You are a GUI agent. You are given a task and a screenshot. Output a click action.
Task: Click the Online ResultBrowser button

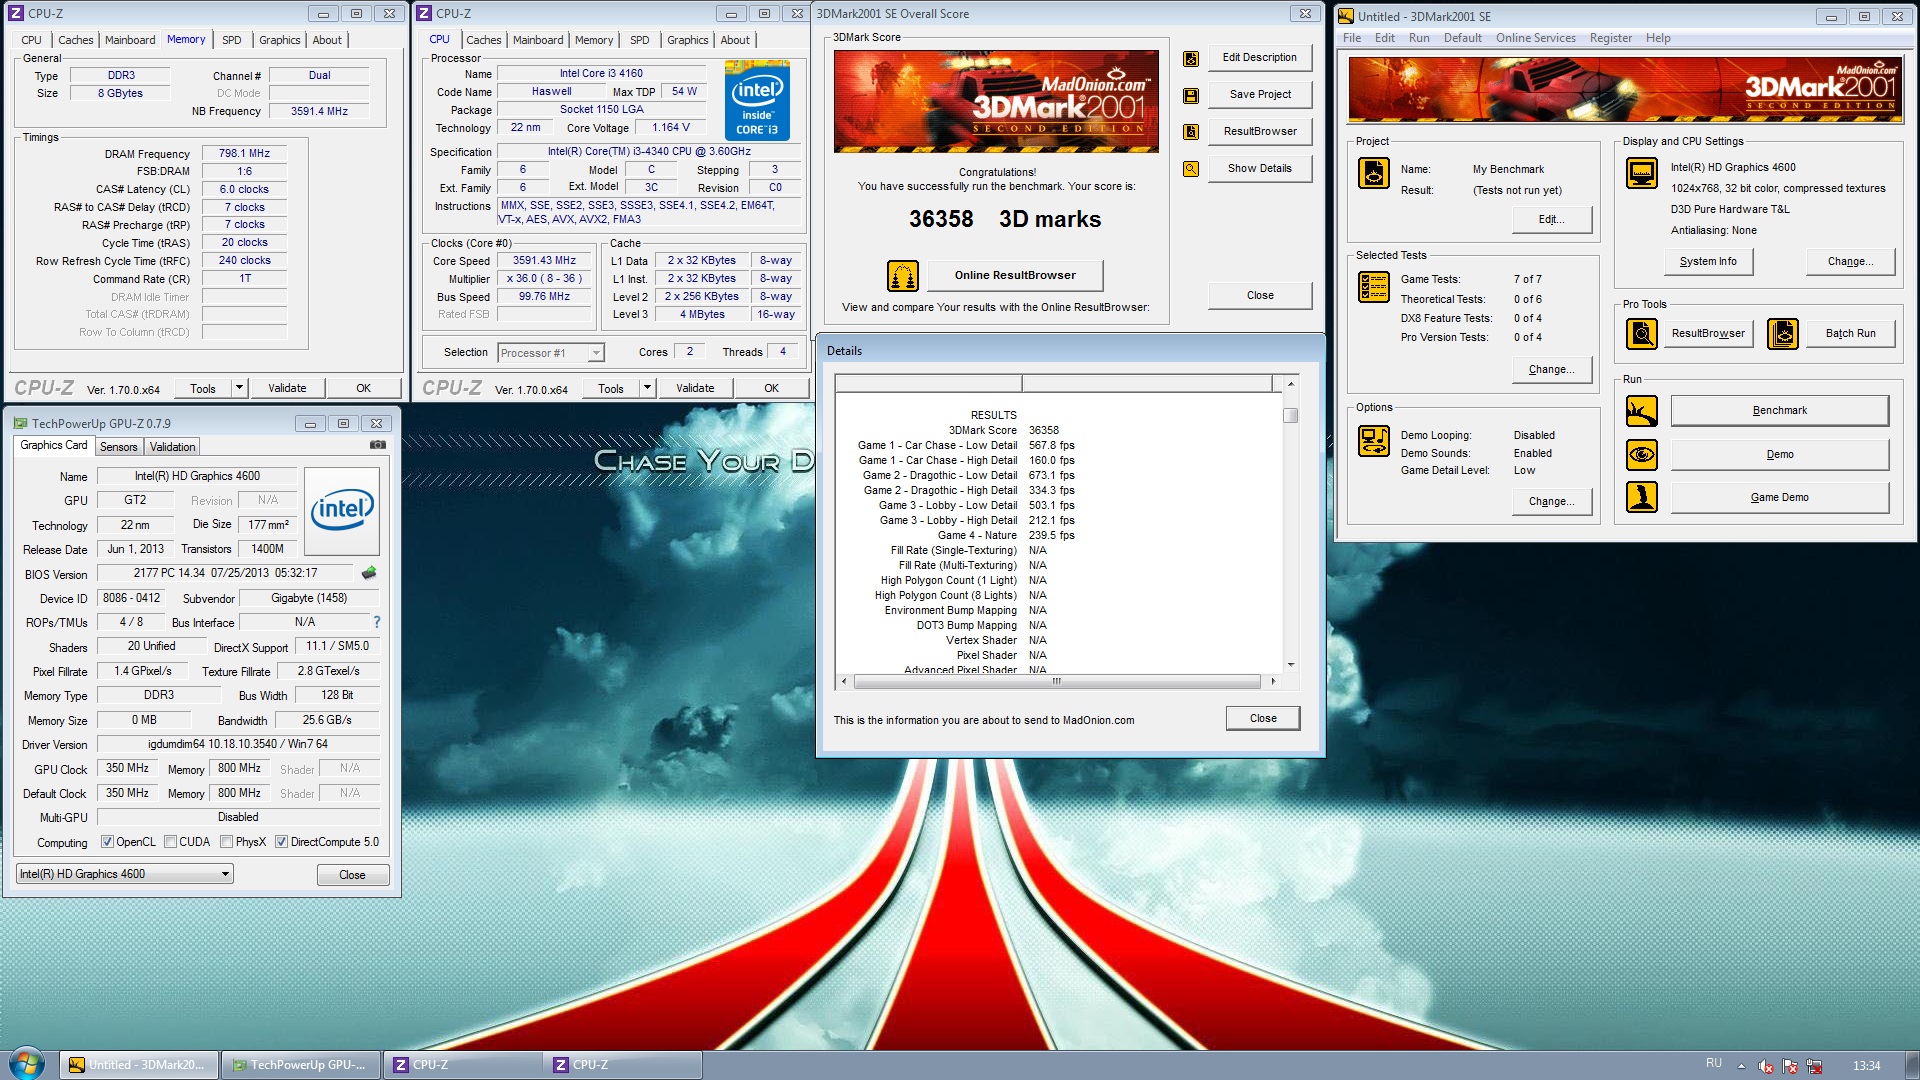1015,275
